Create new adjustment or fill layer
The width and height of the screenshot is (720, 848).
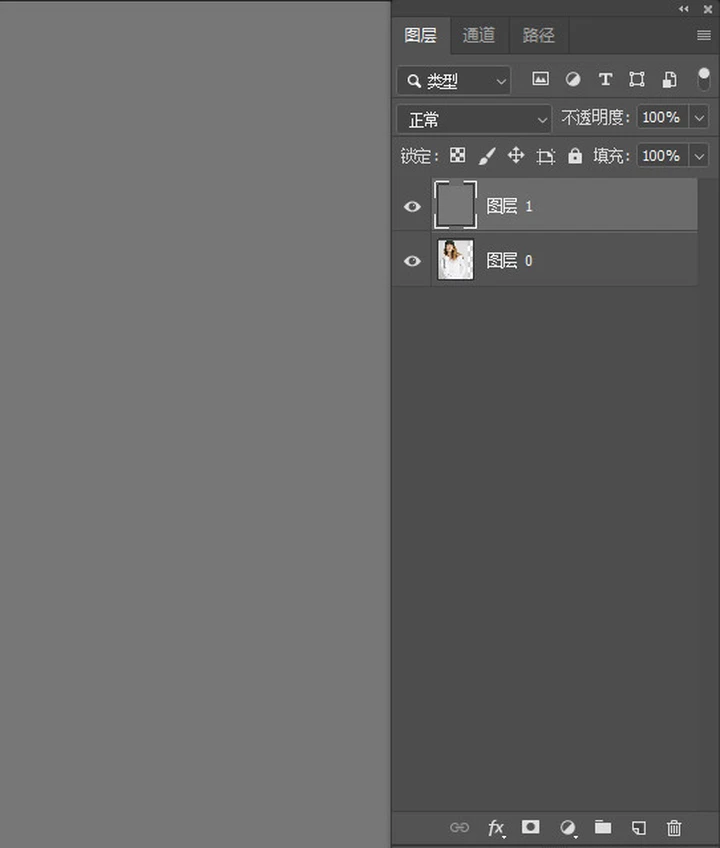click(568, 827)
